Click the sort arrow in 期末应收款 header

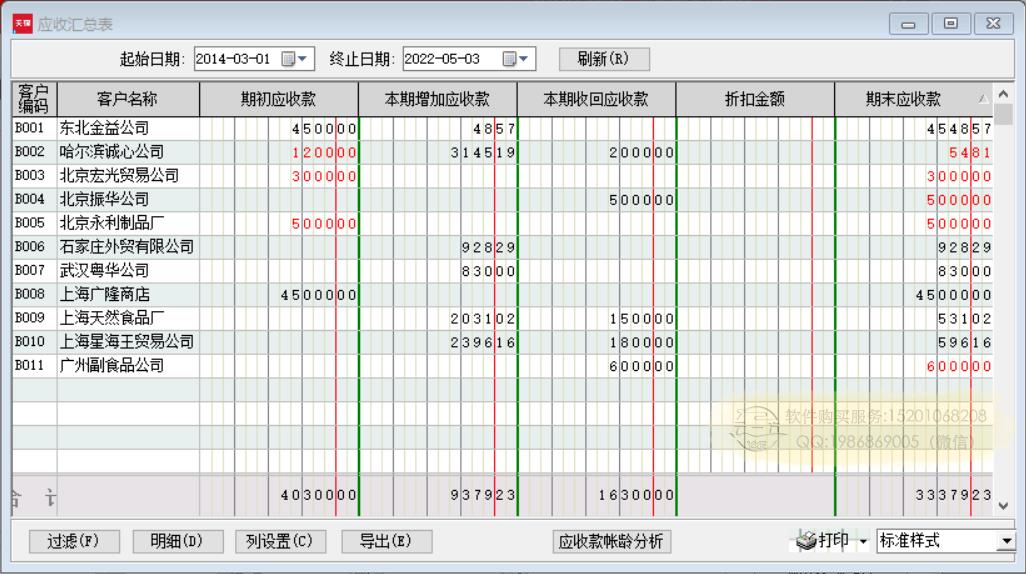point(983,99)
